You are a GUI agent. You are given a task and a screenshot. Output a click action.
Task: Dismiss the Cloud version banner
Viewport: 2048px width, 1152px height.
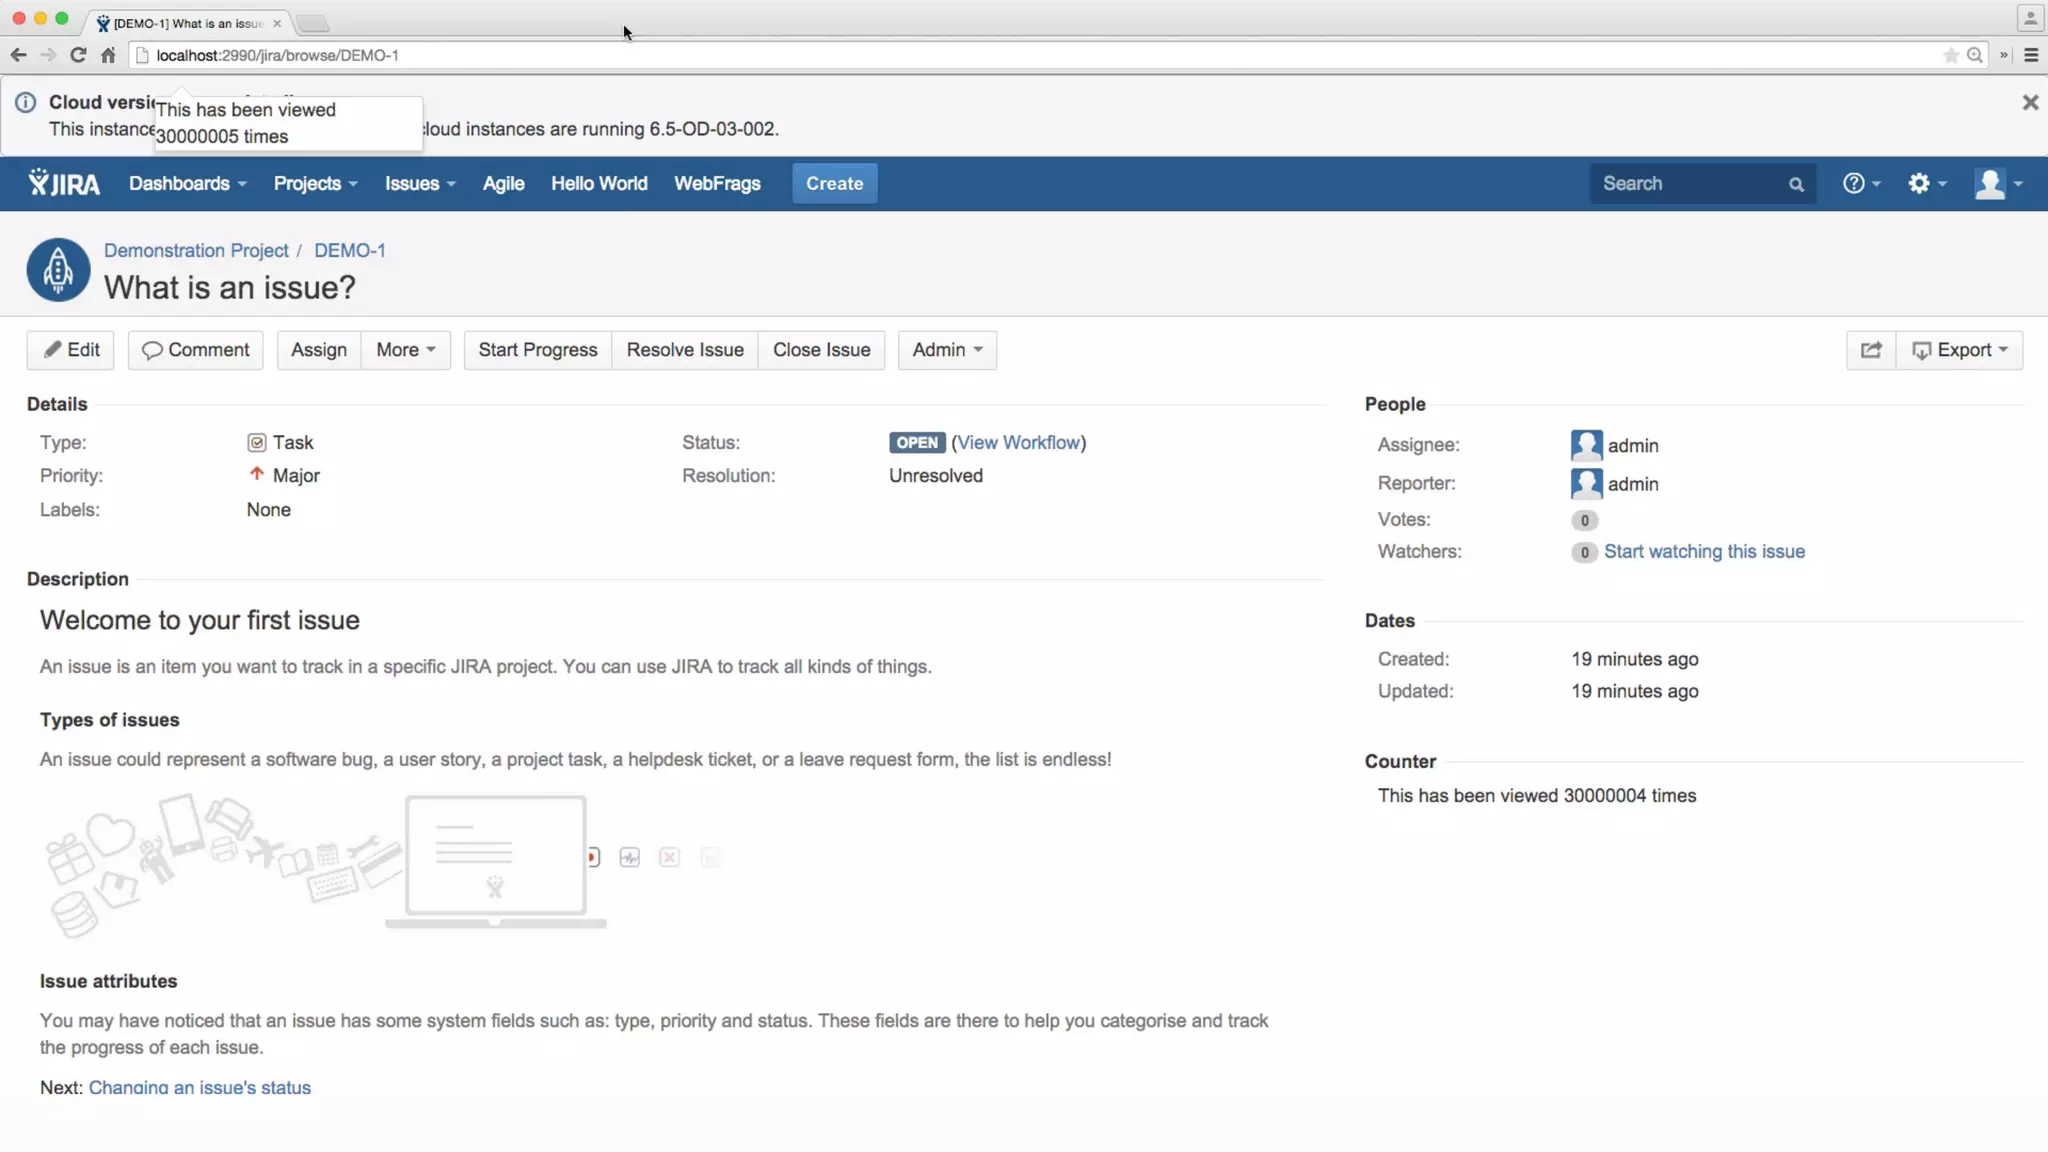(x=2030, y=102)
